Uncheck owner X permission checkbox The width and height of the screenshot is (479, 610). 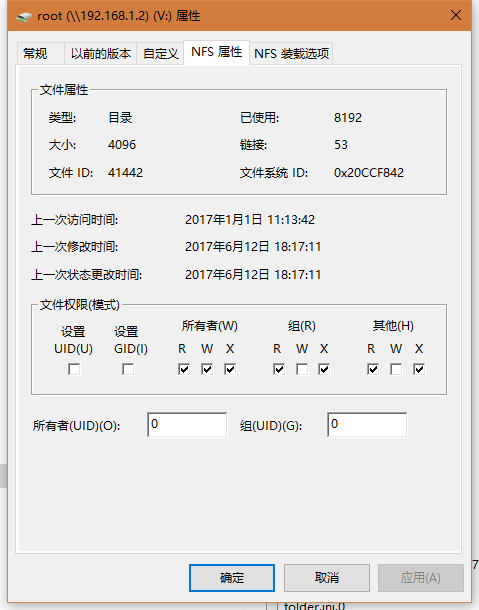[x=230, y=369]
